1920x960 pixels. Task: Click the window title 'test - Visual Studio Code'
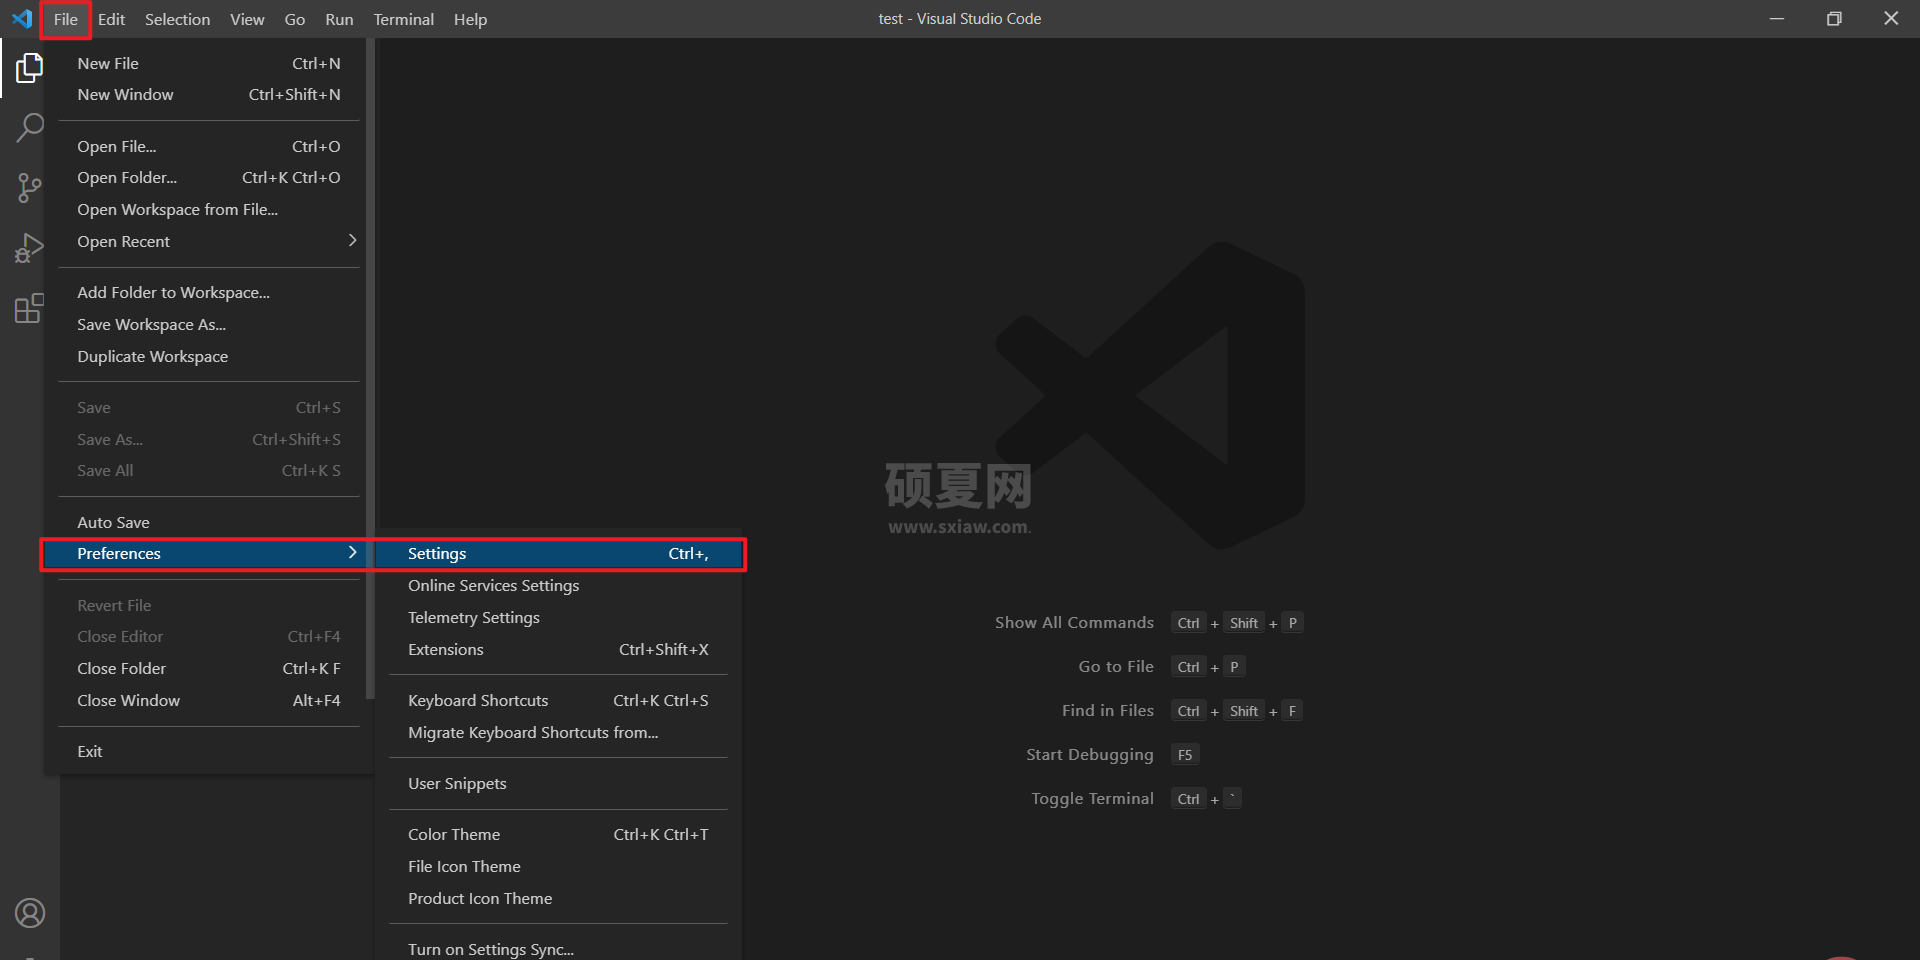960,19
